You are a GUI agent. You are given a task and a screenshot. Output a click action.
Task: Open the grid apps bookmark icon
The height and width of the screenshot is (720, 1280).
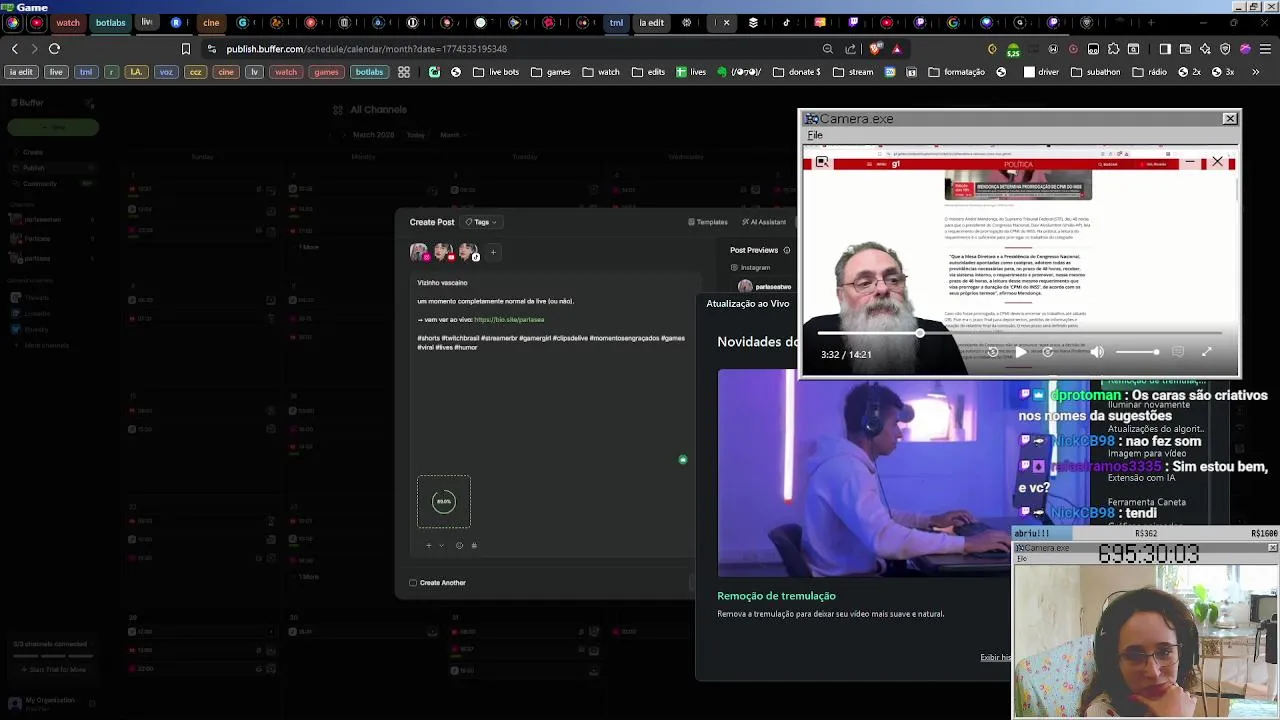pyautogui.click(x=404, y=72)
